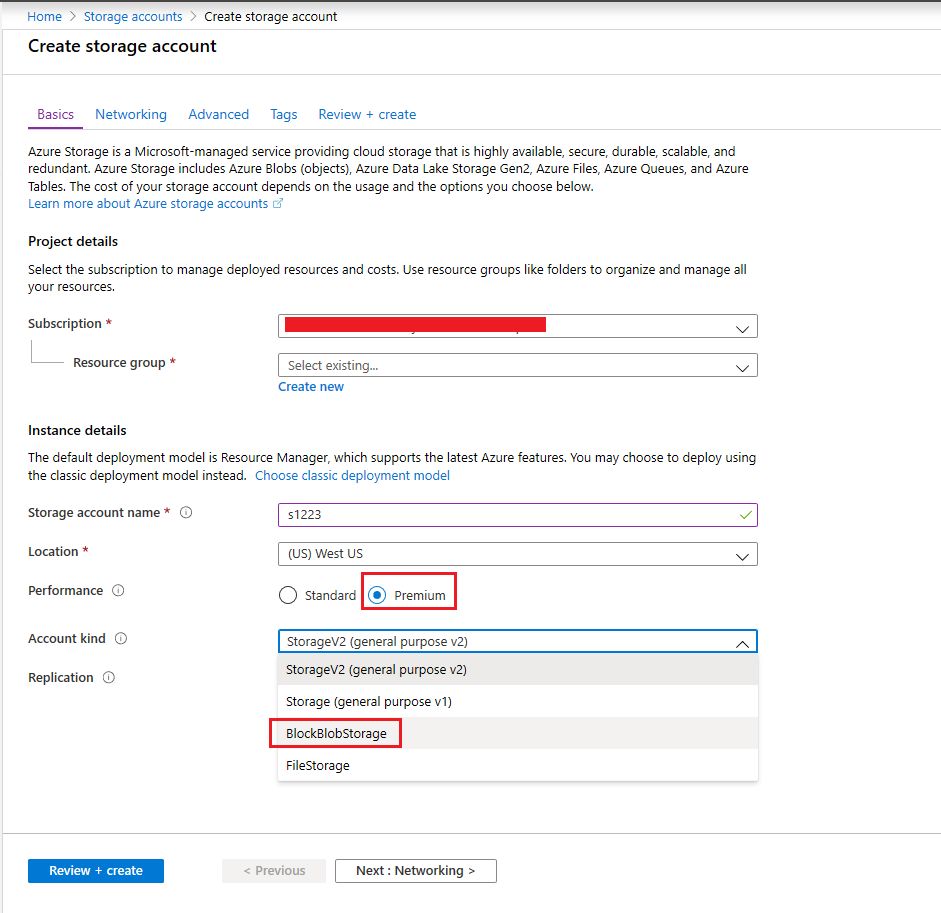The width and height of the screenshot is (941, 913).
Task: Open the Account kind info icon
Action: coord(121,639)
